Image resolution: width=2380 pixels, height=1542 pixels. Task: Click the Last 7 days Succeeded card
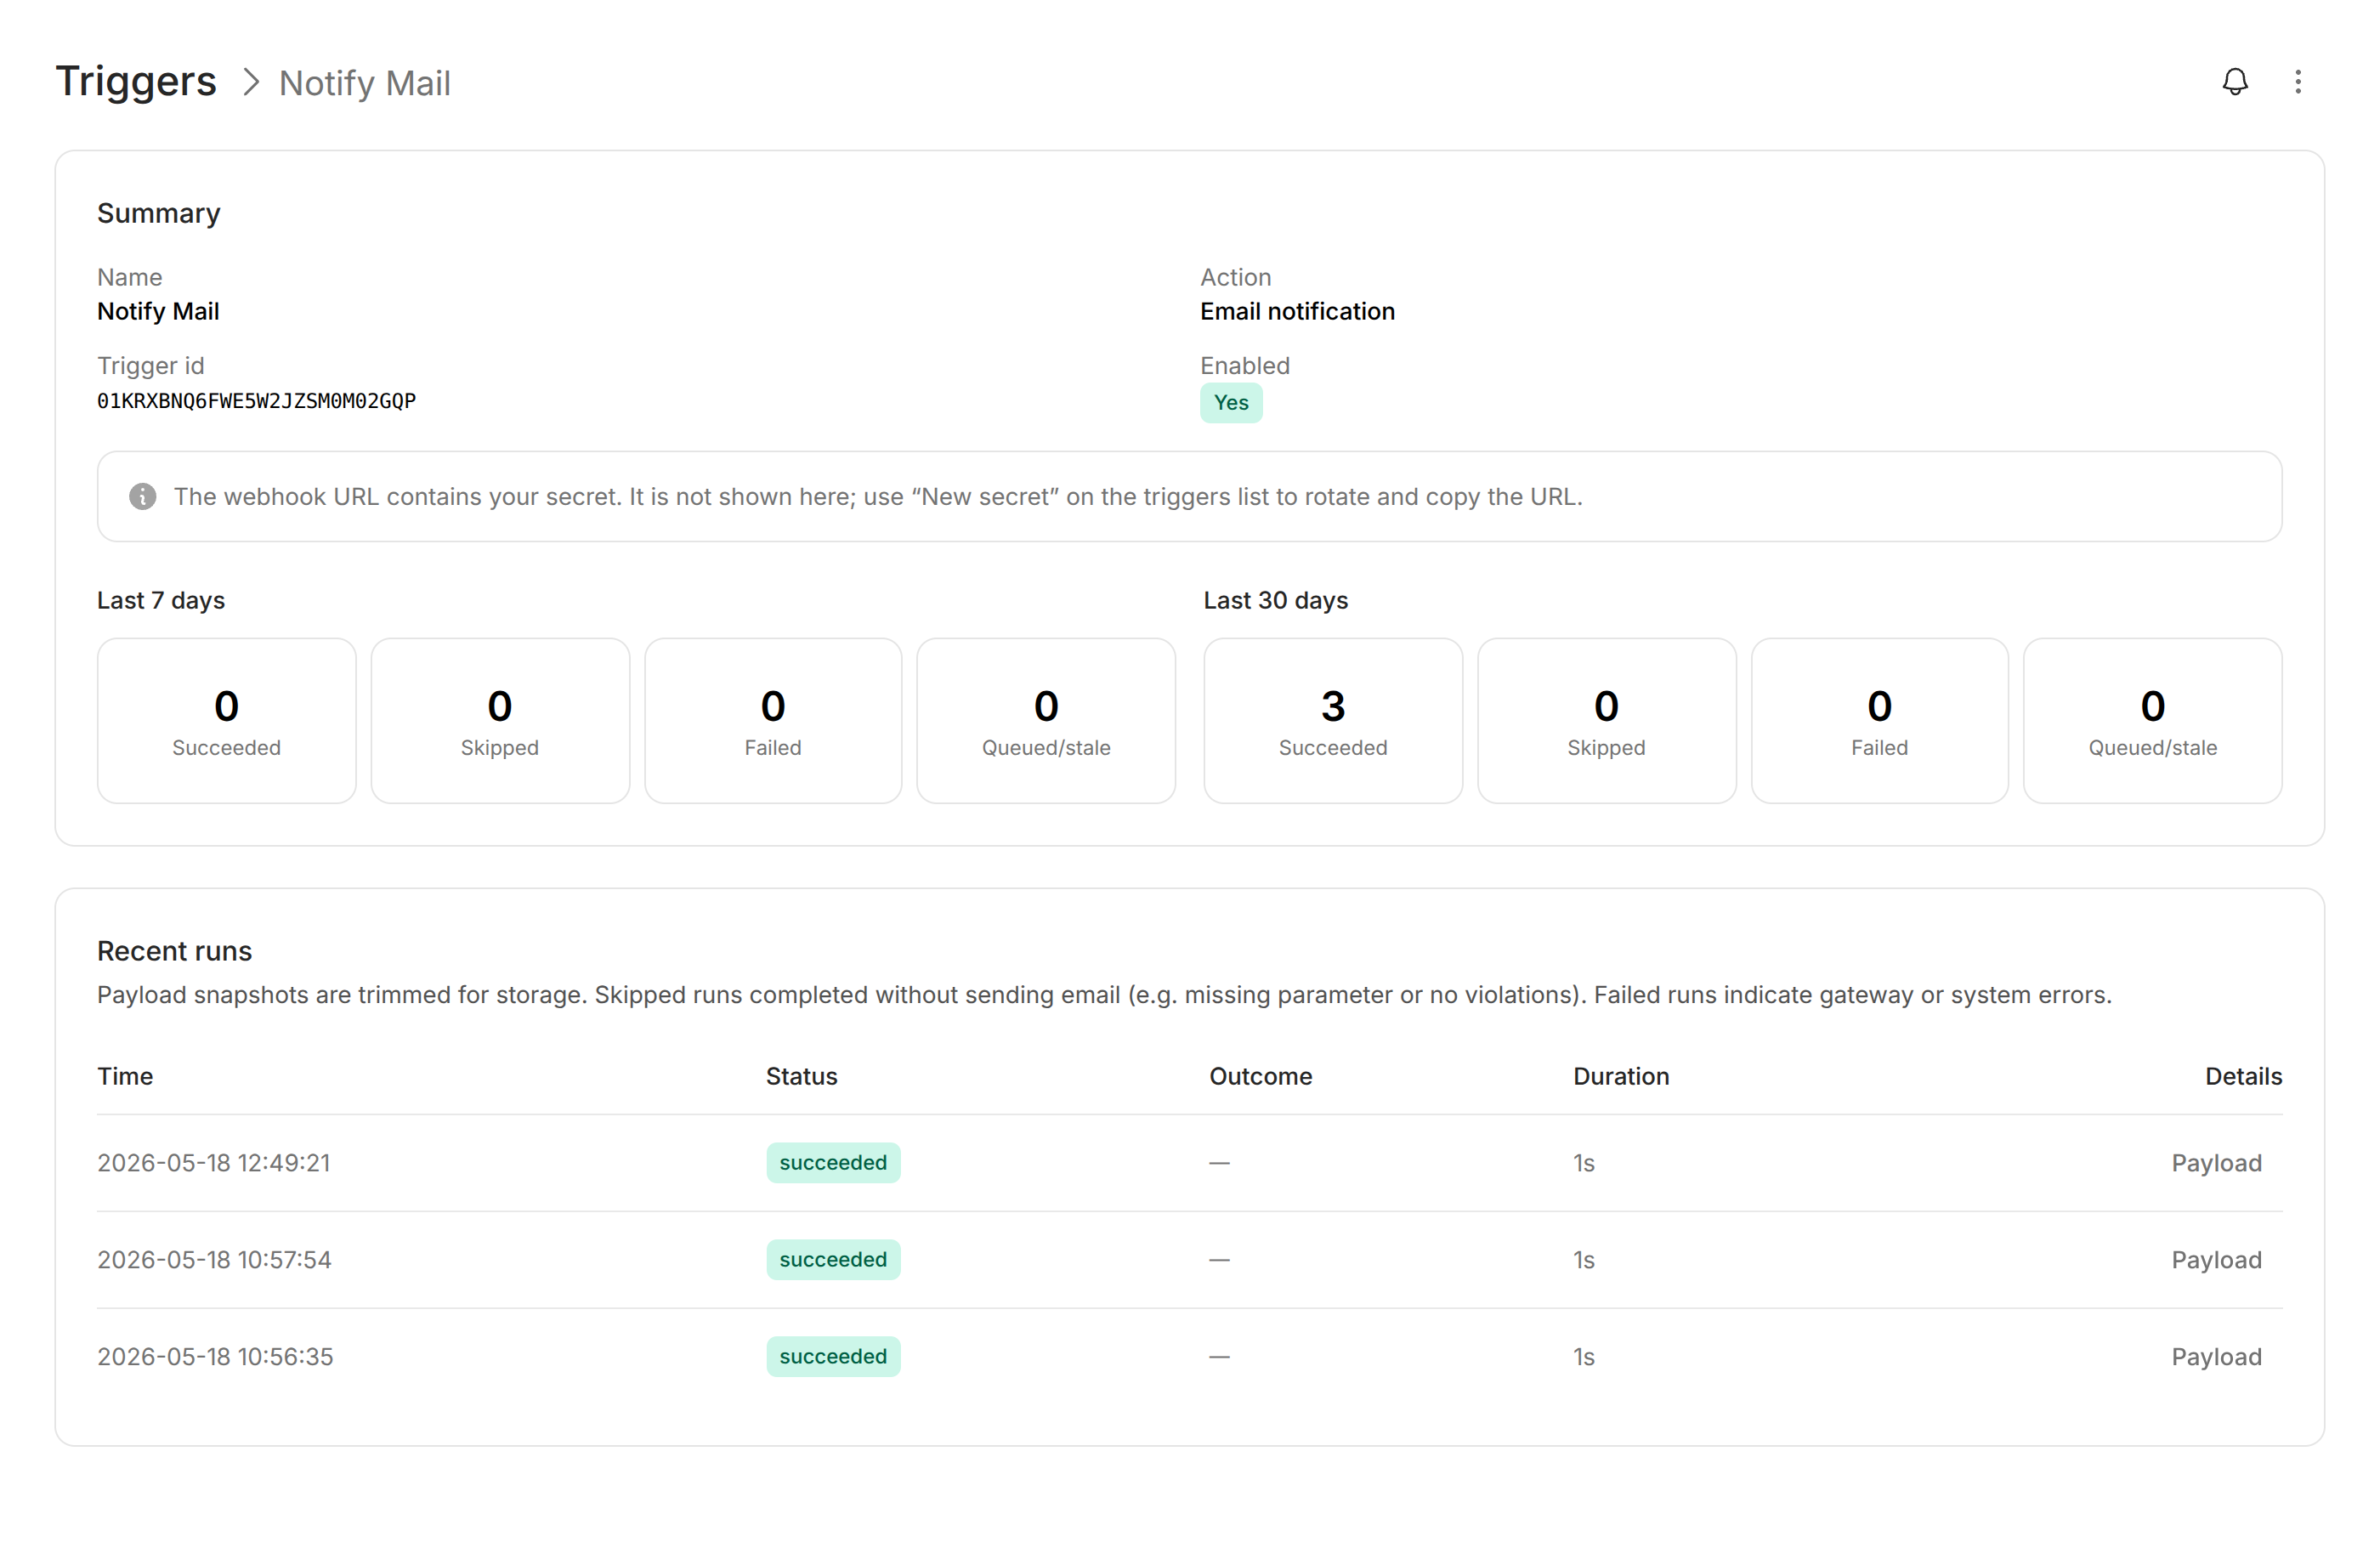[227, 720]
